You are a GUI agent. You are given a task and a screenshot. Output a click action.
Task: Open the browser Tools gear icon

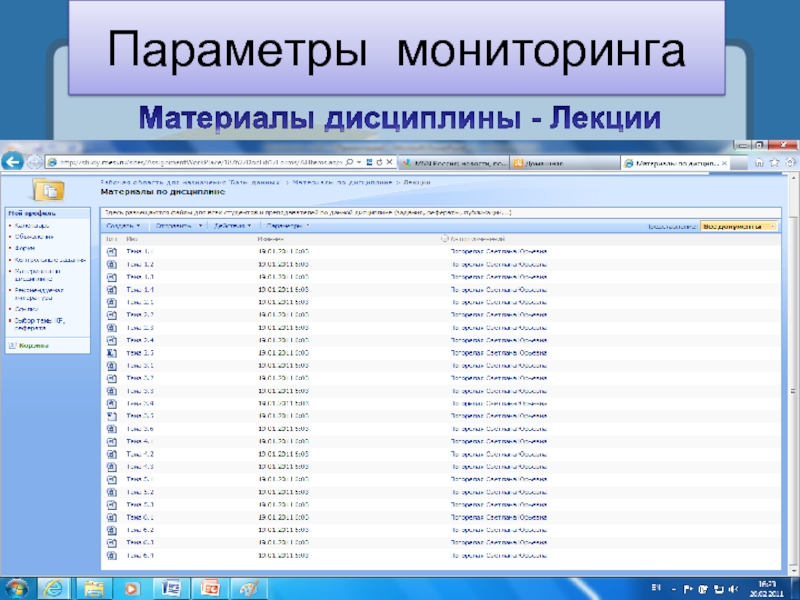pyautogui.click(x=790, y=162)
